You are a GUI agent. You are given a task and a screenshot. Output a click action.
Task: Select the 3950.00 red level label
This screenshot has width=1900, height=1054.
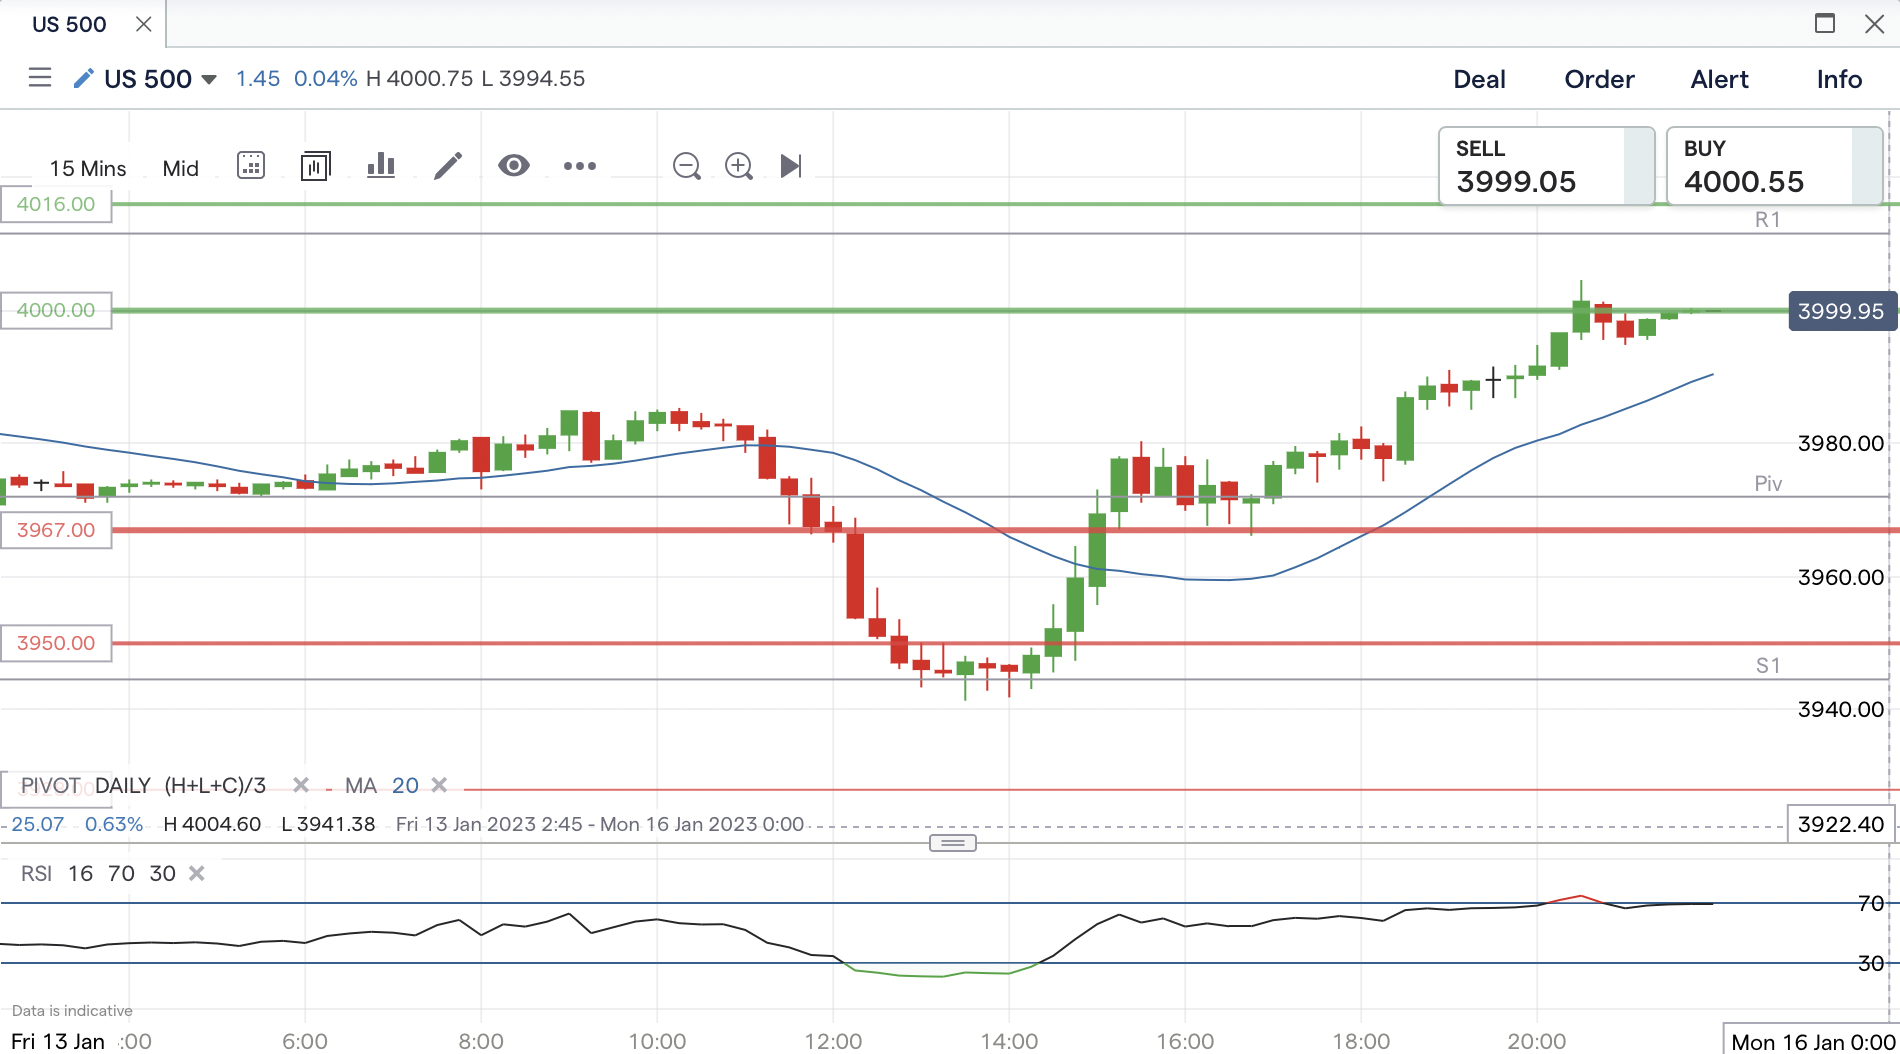(56, 643)
